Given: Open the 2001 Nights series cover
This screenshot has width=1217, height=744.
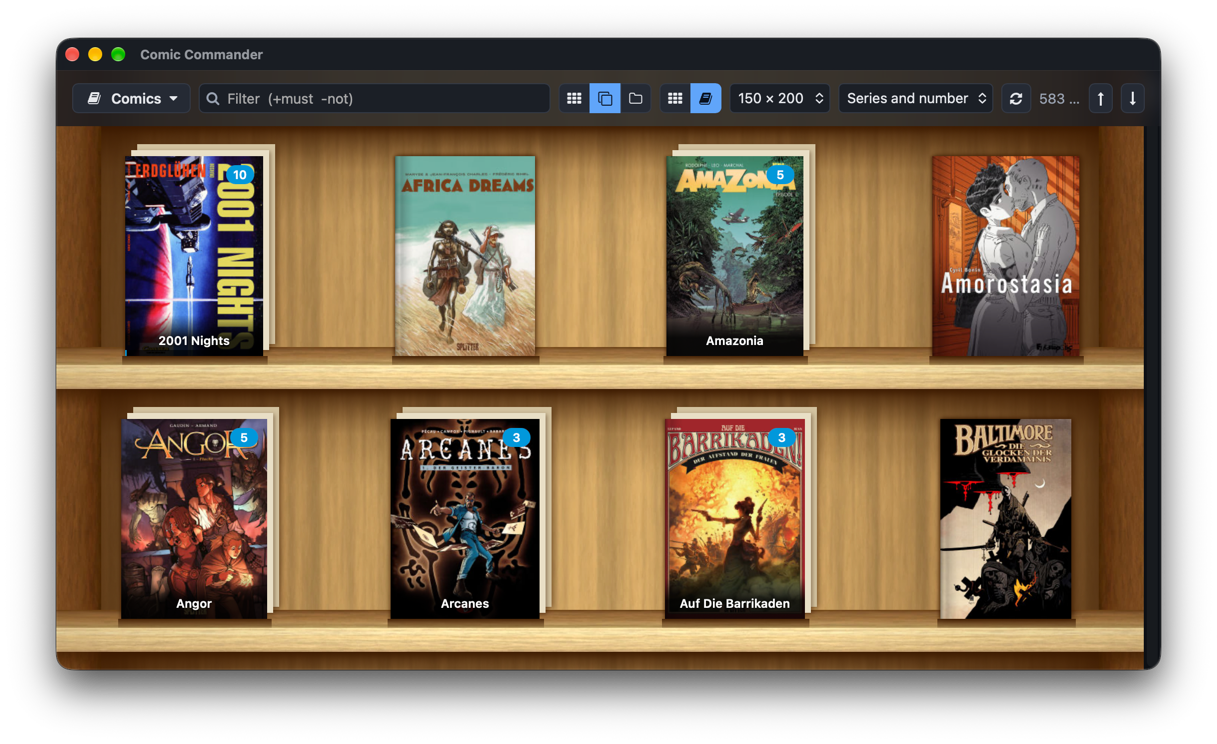Looking at the screenshot, I should tap(194, 256).
